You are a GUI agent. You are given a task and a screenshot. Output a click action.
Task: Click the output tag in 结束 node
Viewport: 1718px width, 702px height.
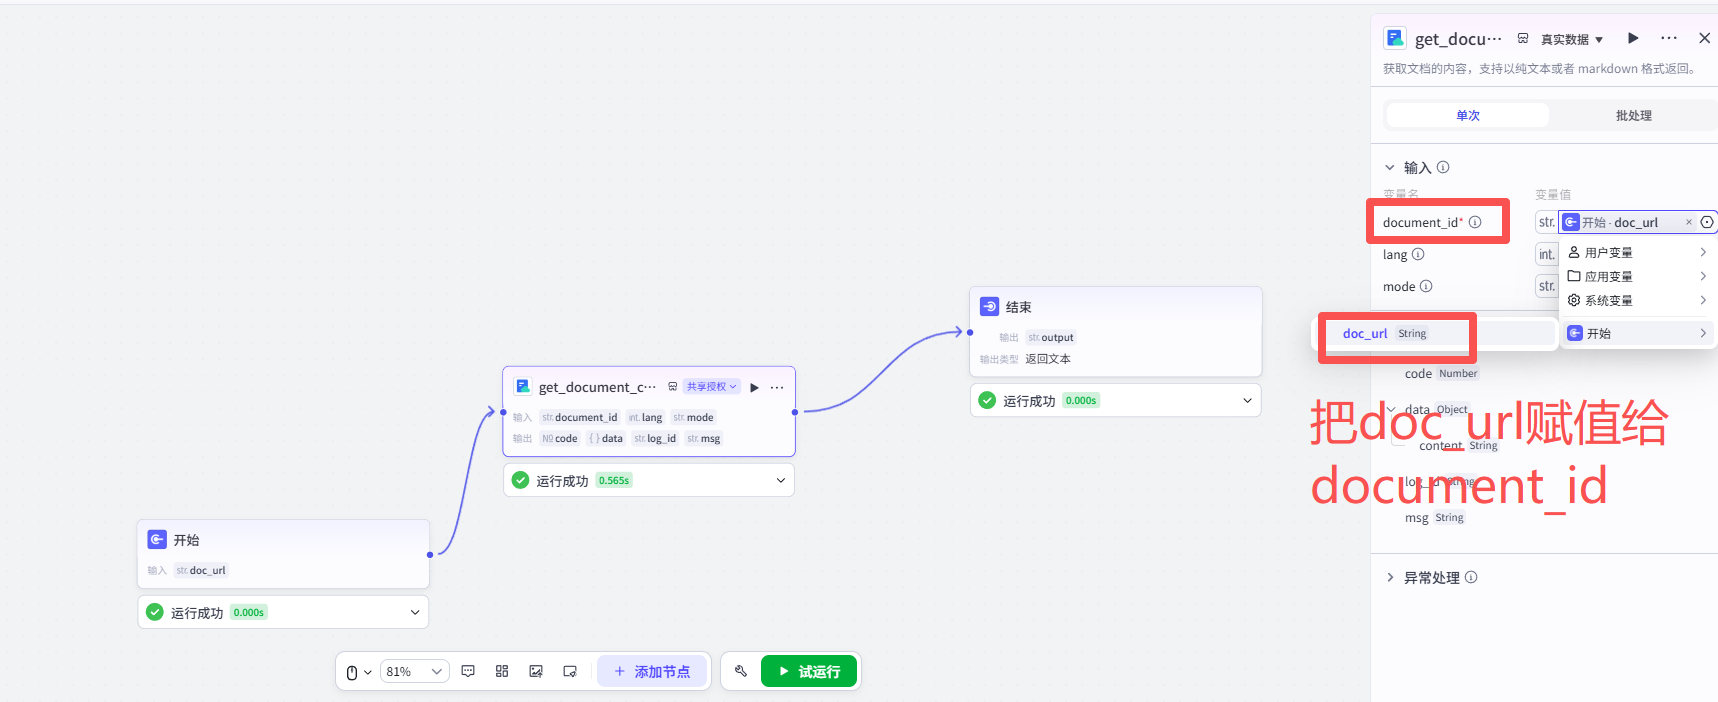click(1051, 337)
